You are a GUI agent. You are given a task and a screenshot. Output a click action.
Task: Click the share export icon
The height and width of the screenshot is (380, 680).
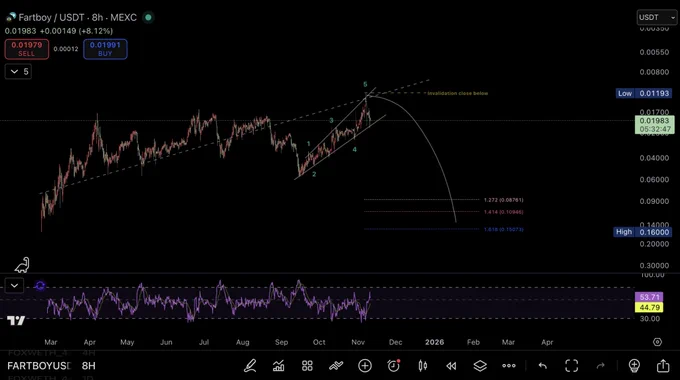pos(663,366)
